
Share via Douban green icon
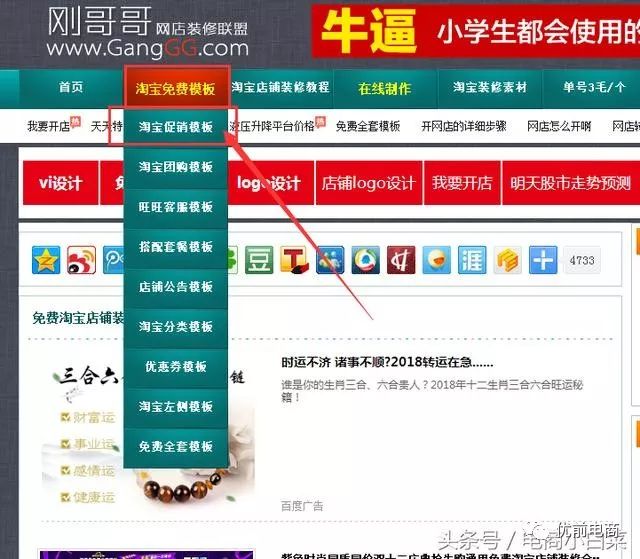point(259,260)
